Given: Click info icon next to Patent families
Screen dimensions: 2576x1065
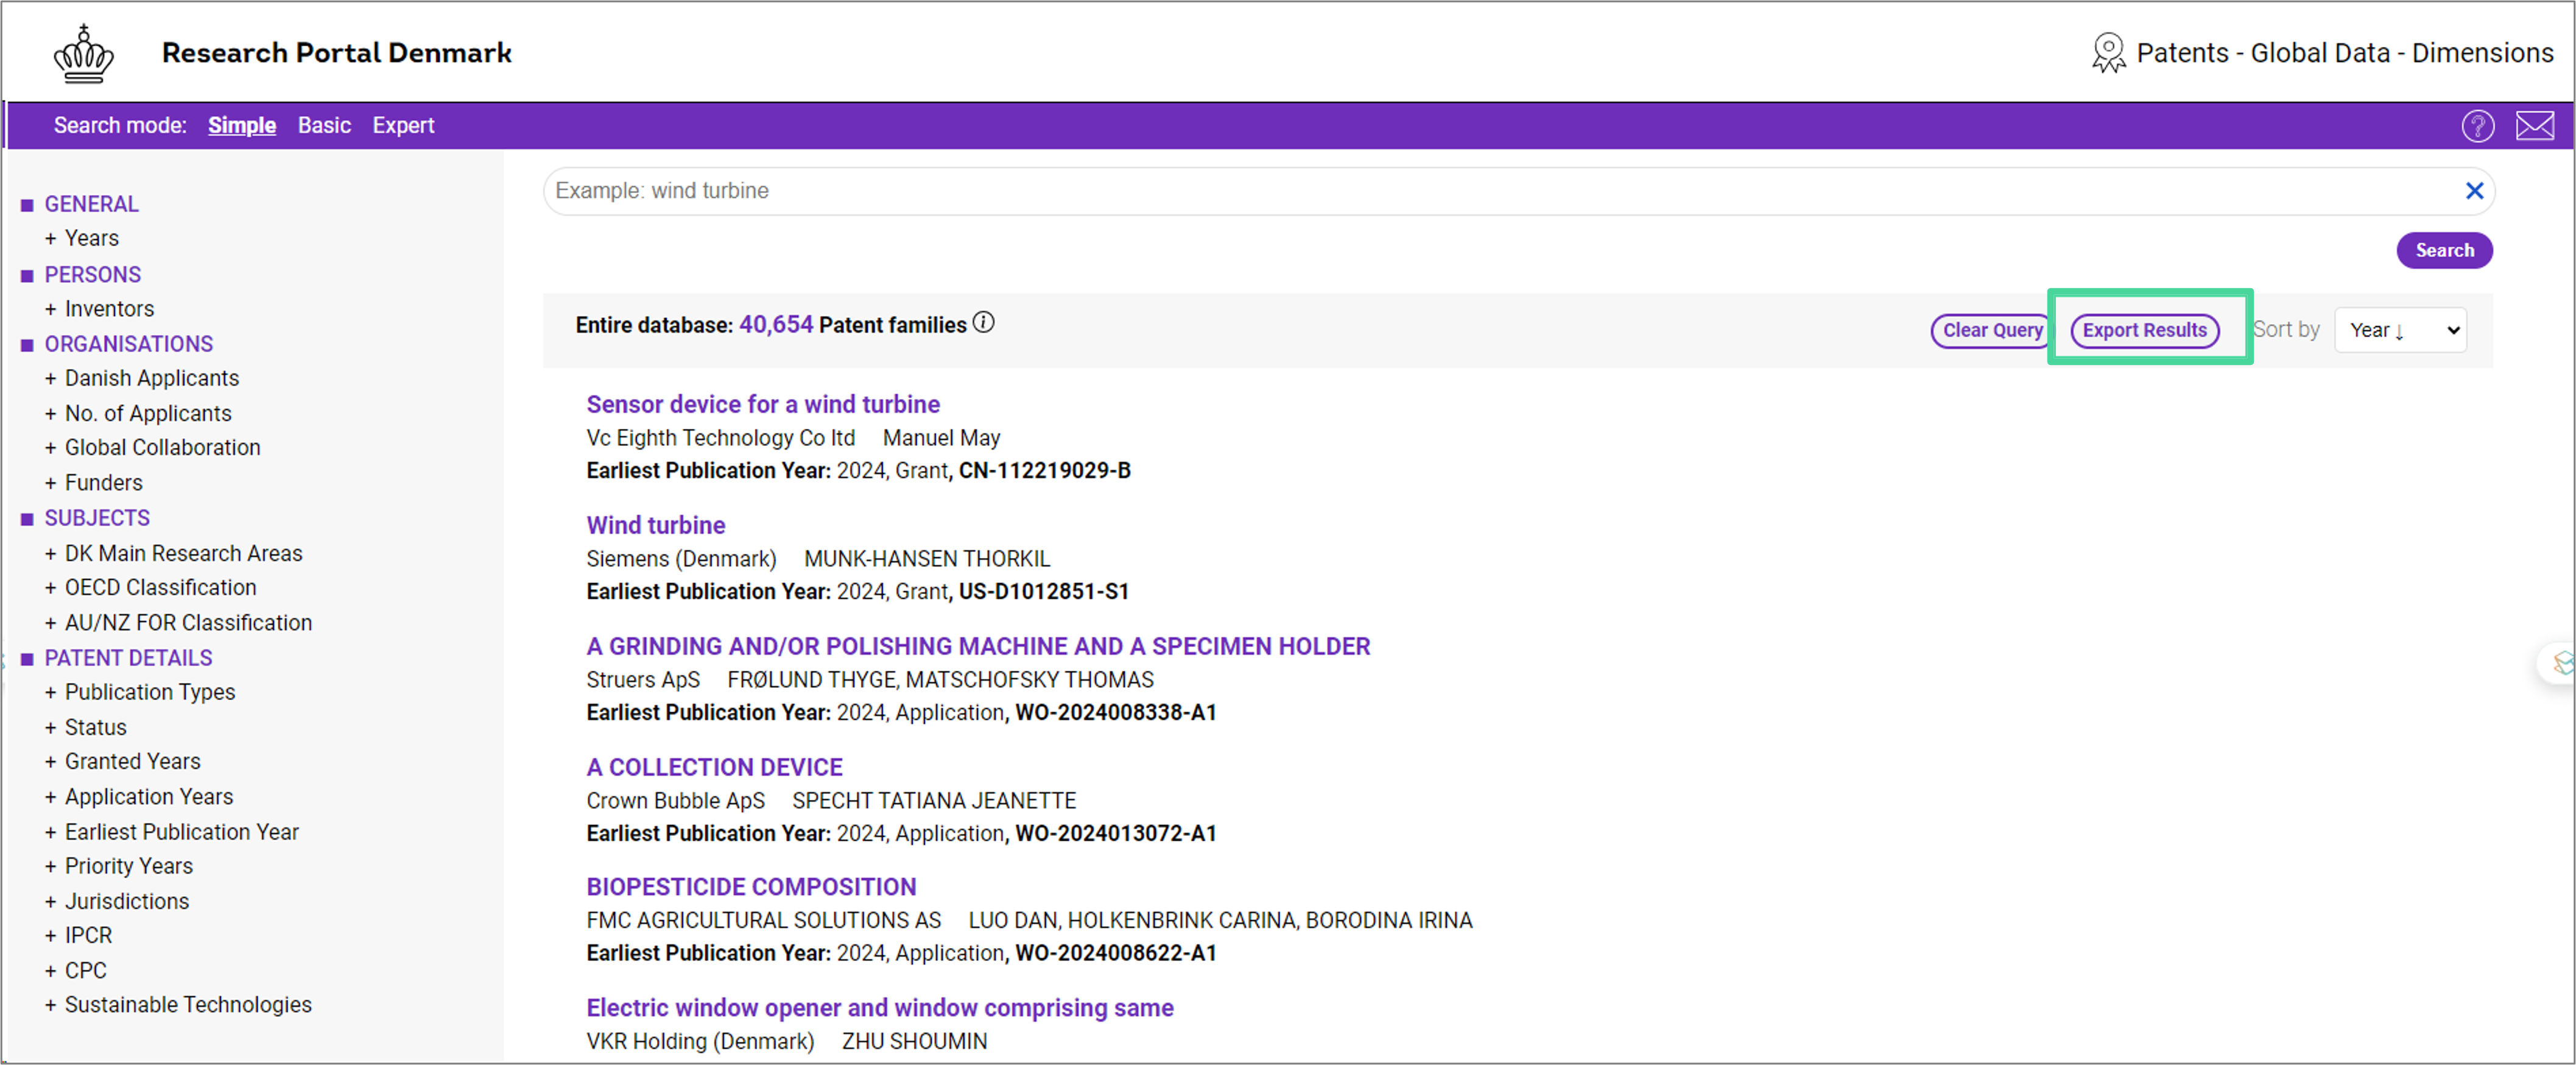Looking at the screenshot, I should tap(984, 323).
